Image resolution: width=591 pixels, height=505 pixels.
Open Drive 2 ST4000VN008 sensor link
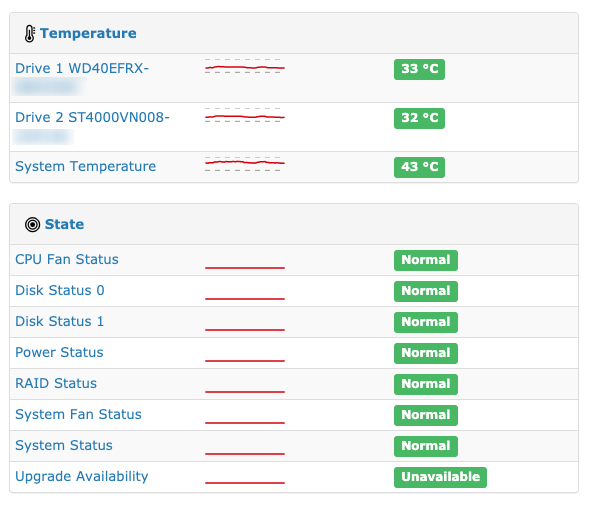(92, 117)
